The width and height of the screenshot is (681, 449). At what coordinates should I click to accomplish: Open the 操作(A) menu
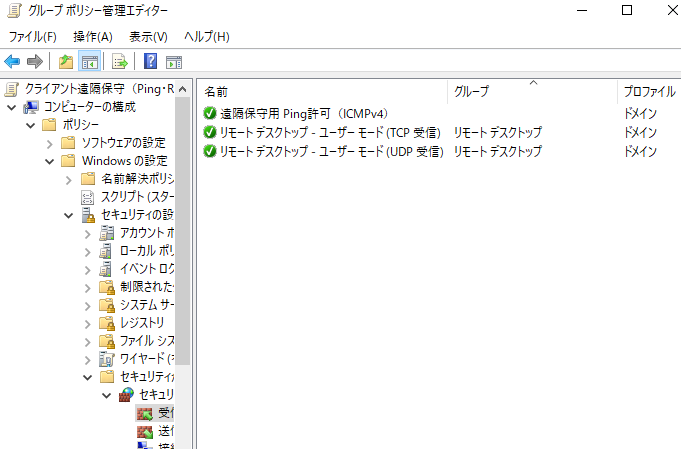pyautogui.click(x=93, y=37)
